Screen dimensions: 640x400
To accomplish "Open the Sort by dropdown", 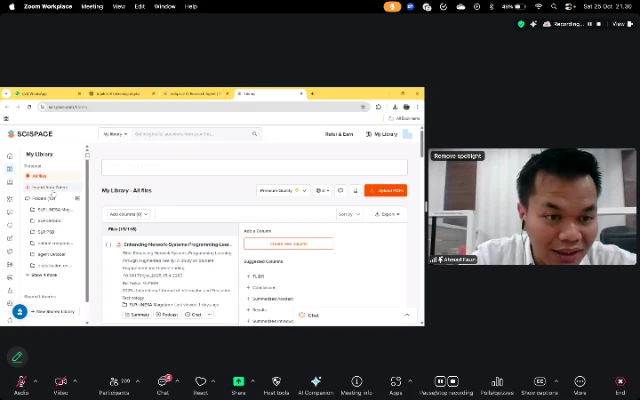I will coord(349,214).
